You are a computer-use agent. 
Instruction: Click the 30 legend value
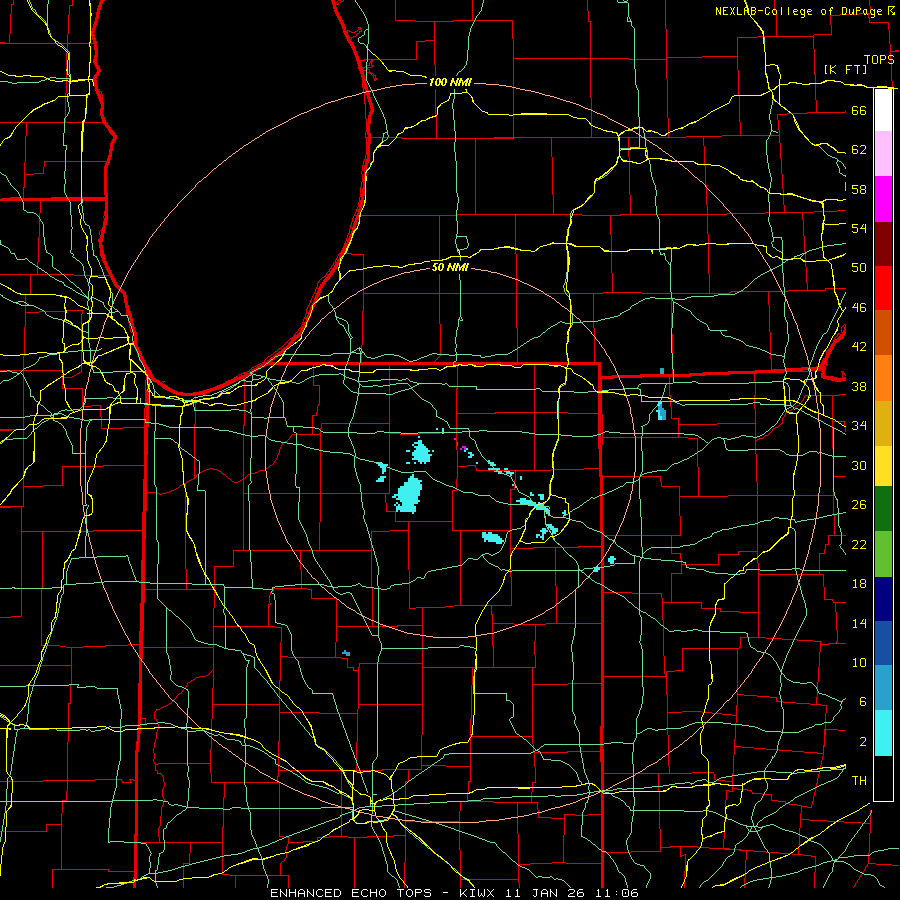pos(859,465)
